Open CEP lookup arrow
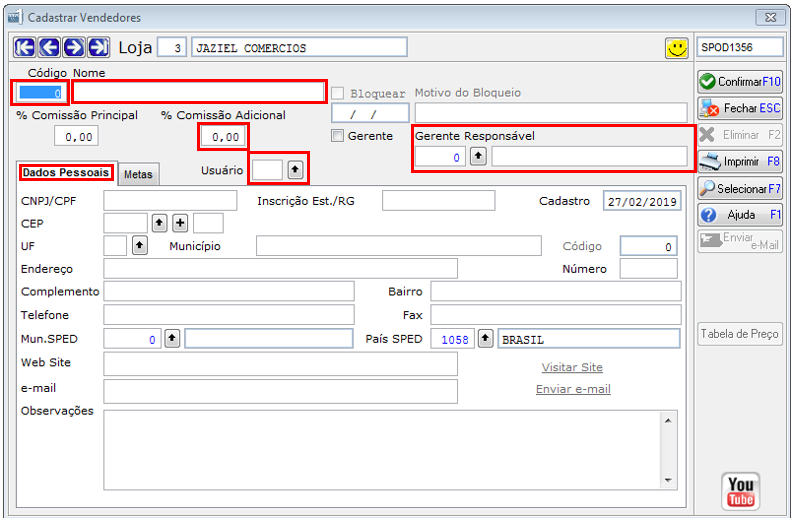Image resolution: width=793 pixels, height=520 pixels. tap(160, 223)
